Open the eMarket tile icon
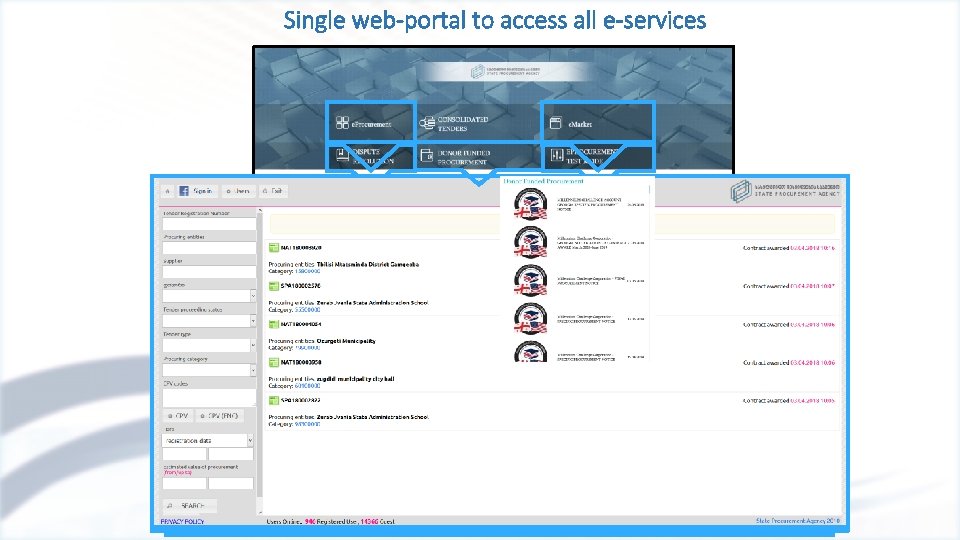This screenshot has height=540, width=960. [x=555, y=123]
